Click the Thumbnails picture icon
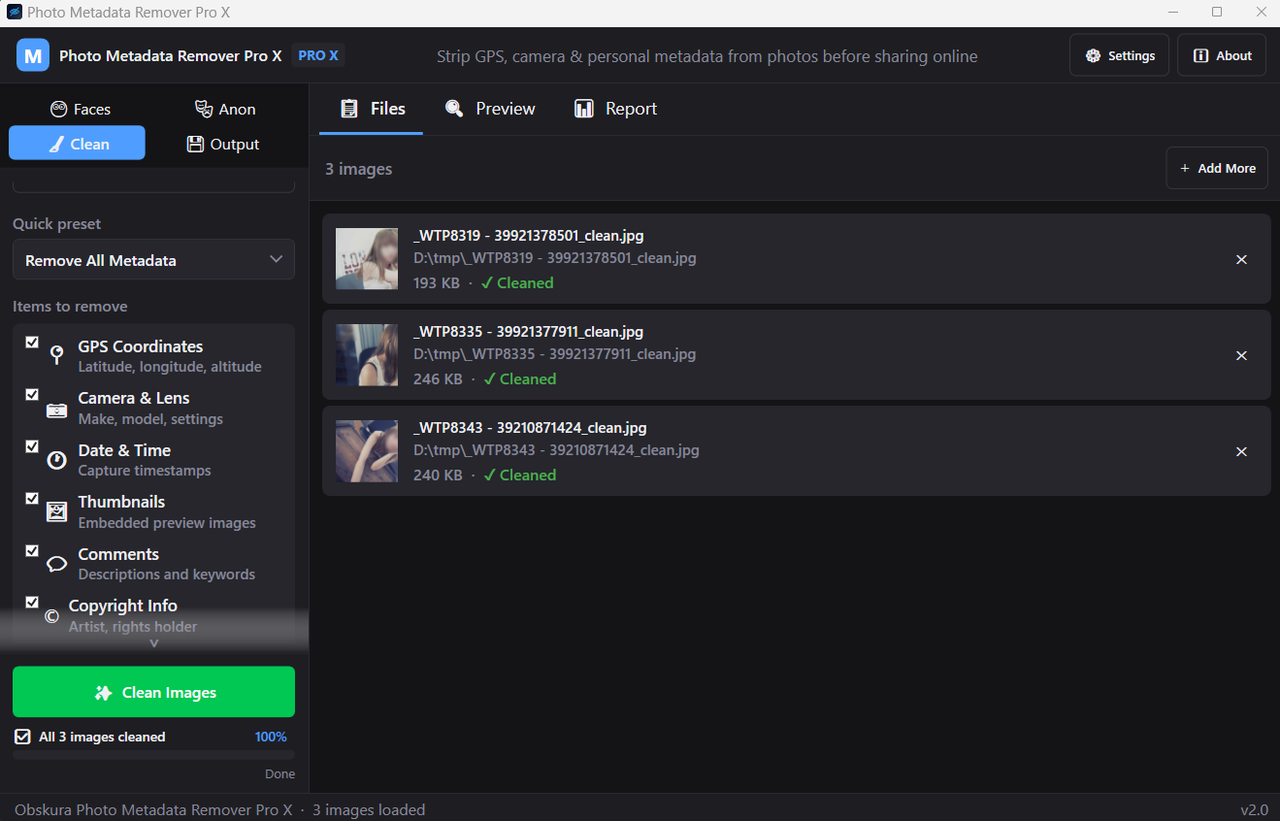Viewport: 1280px width, 821px height. [x=57, y=512]
